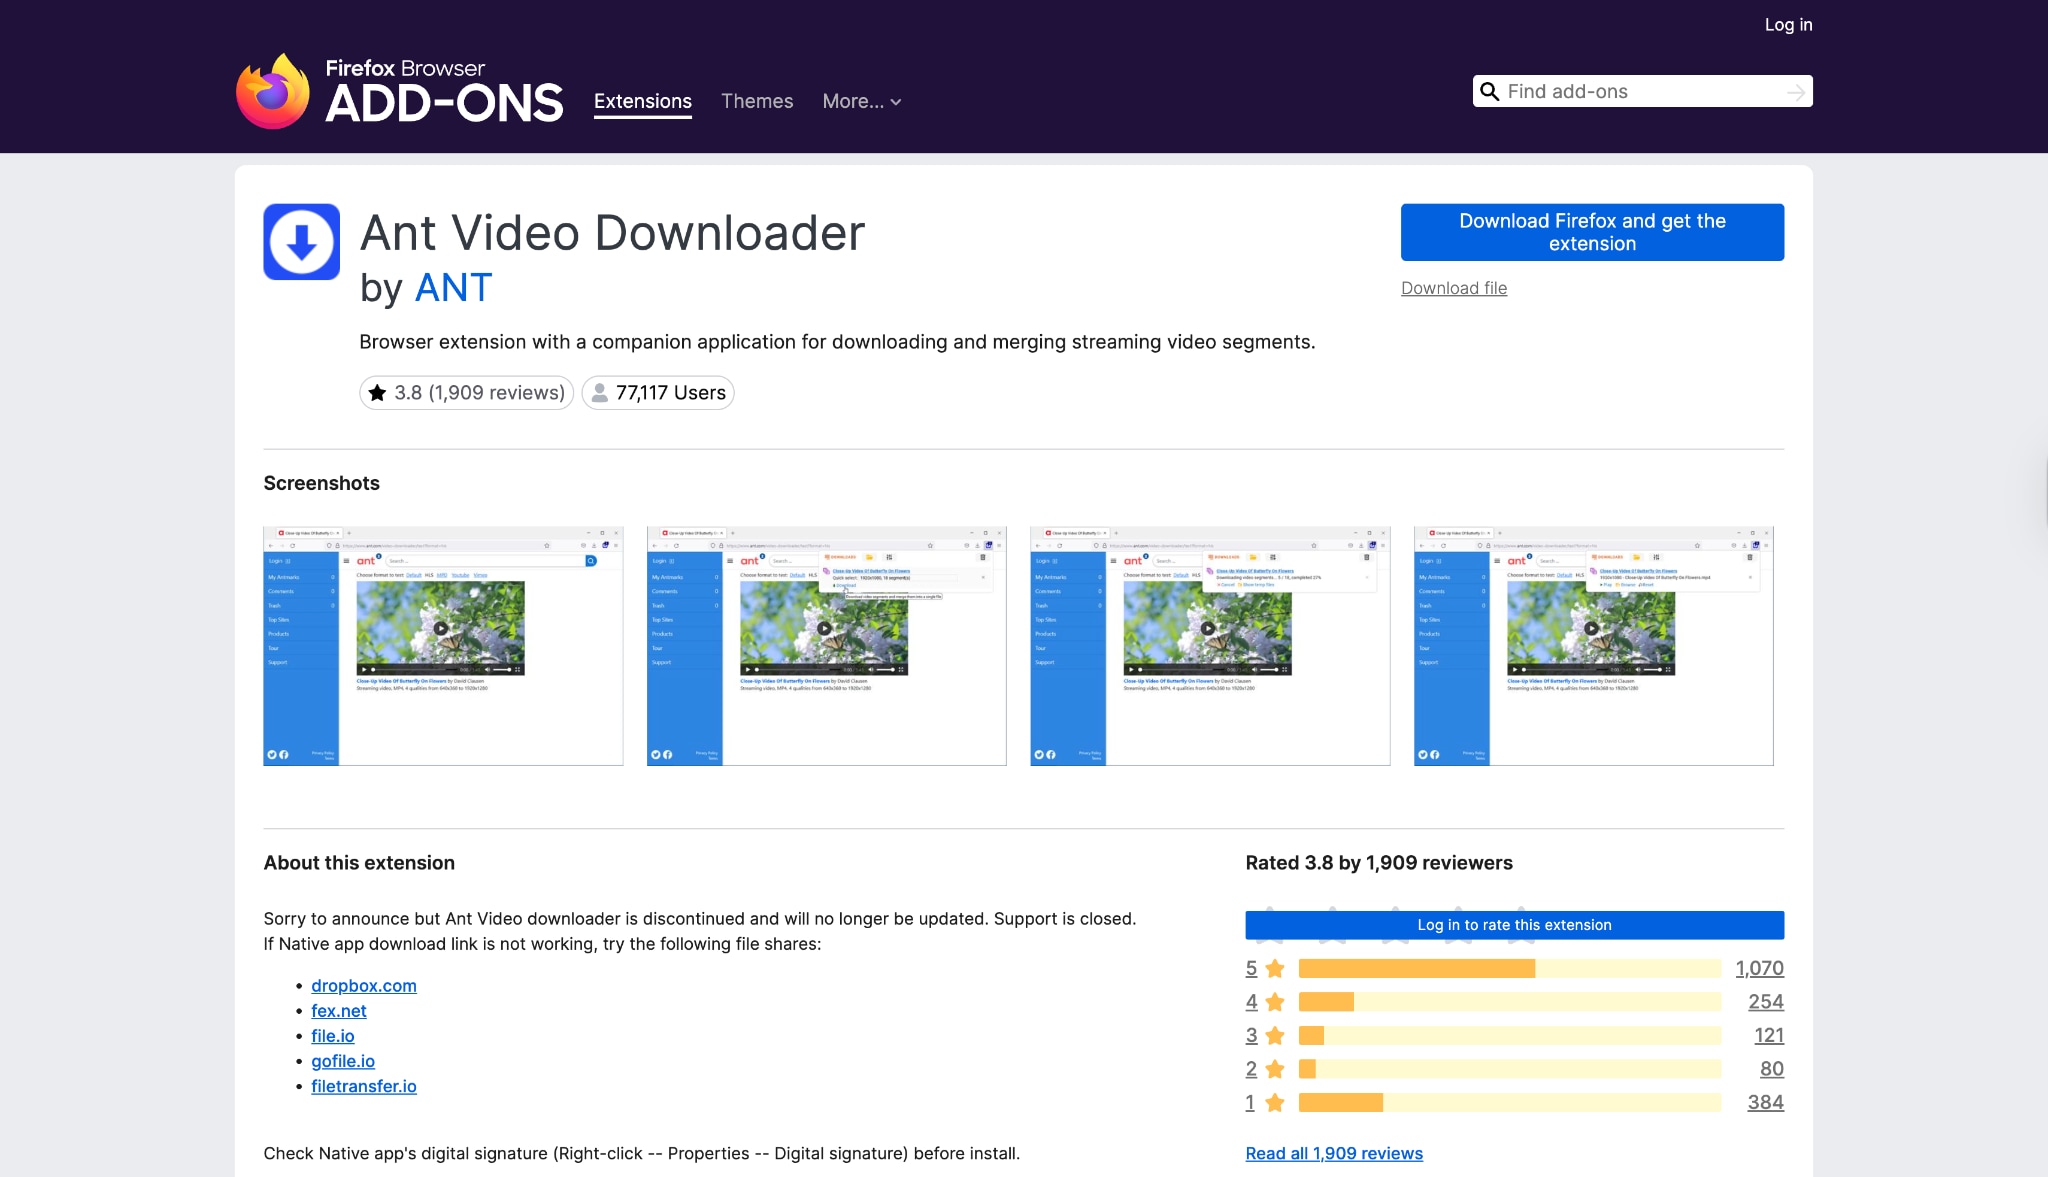The image size is (2048, 1177).
Task: Click the star icon in the 3.8 rating badge
Action: click(x=378, y=392)
